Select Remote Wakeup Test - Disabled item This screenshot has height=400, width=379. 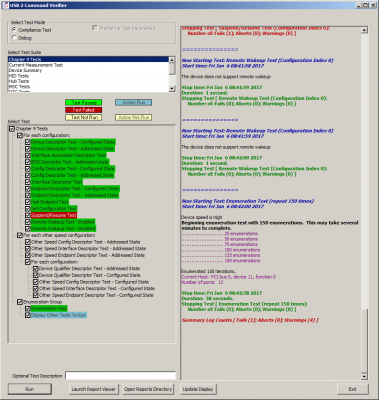(63, 229)
